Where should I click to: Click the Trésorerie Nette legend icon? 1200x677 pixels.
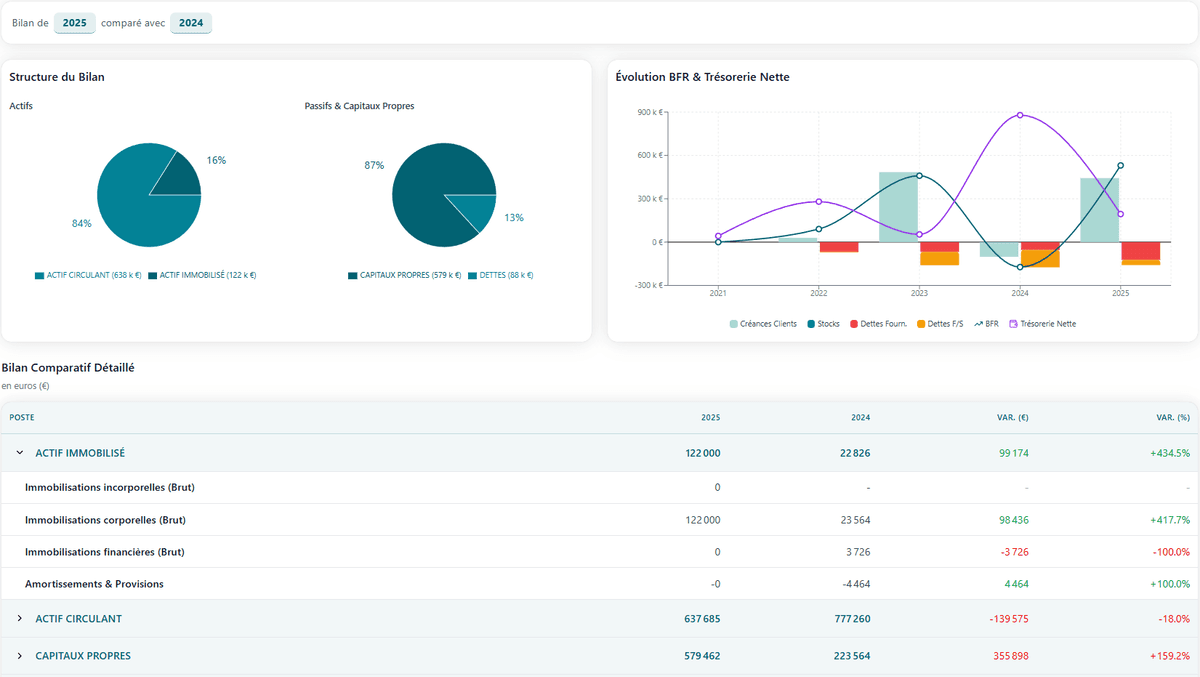click(1014, 324)
